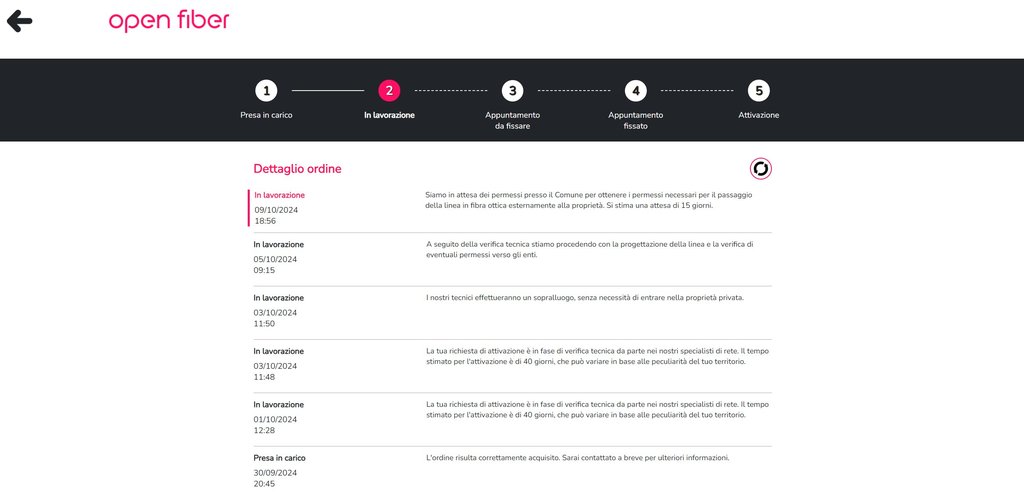
Task: Click the Appuntamento da fissare label
Action: click(x=513, y=121)
